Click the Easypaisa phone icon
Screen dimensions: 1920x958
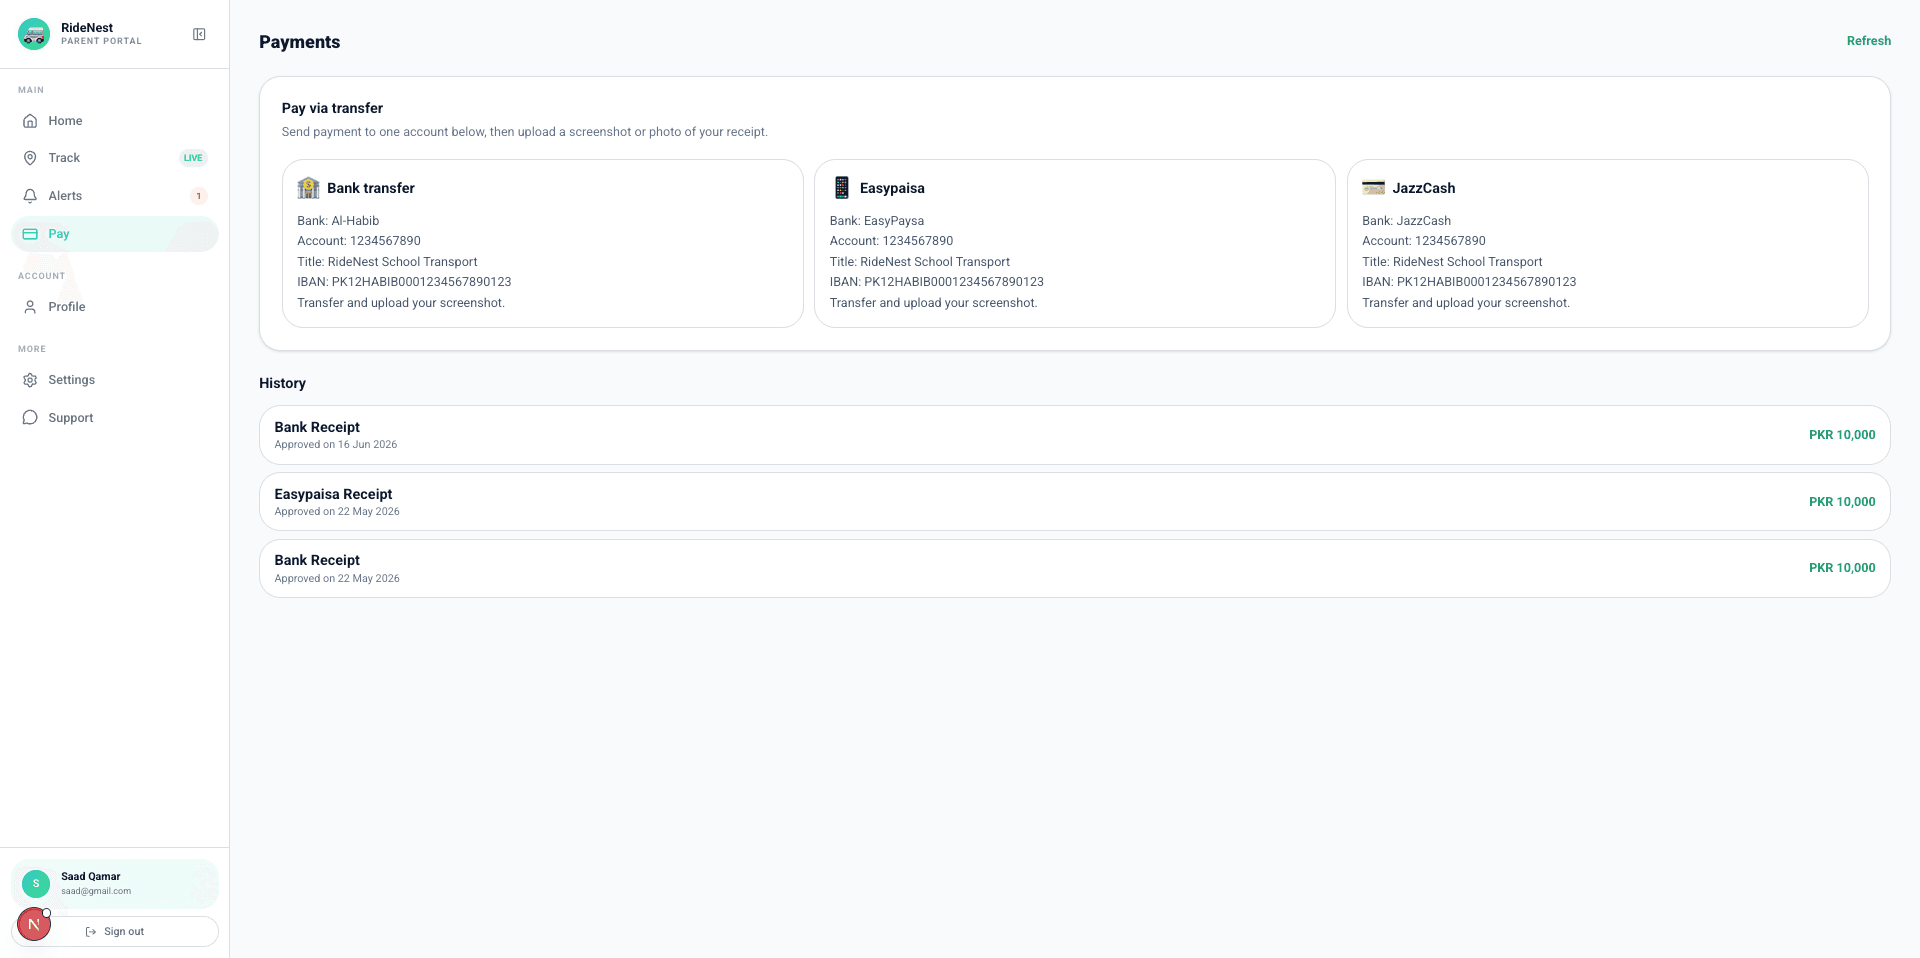[841, 188]
